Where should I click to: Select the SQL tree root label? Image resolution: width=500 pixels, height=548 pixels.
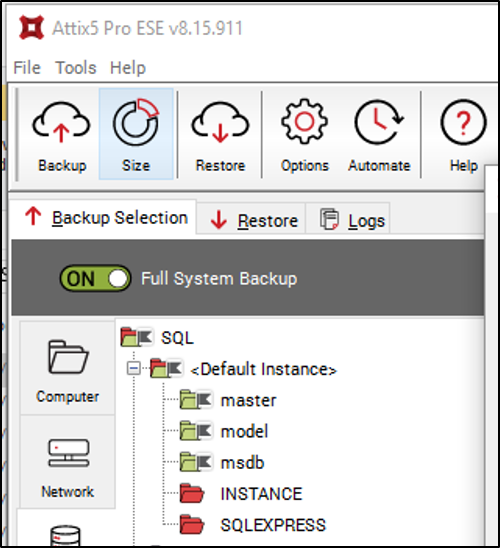tap(177, 338)
